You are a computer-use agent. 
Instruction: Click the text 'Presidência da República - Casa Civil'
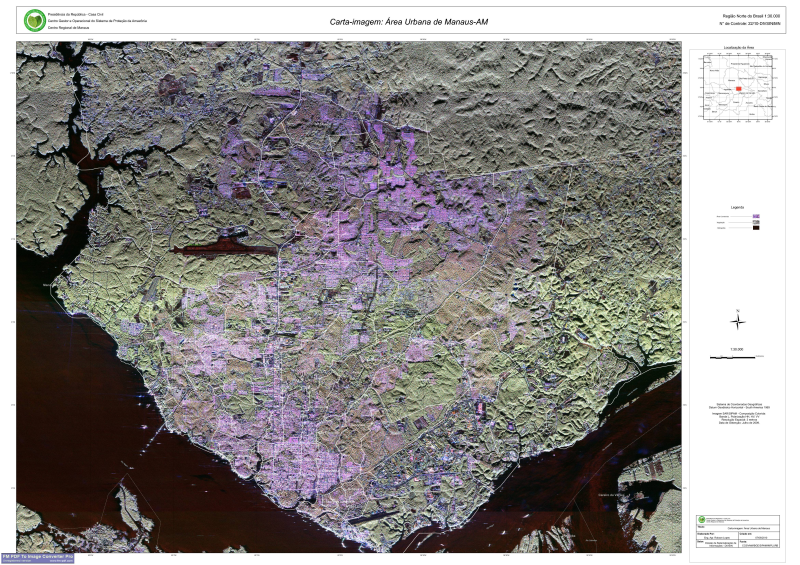point(76,15)
